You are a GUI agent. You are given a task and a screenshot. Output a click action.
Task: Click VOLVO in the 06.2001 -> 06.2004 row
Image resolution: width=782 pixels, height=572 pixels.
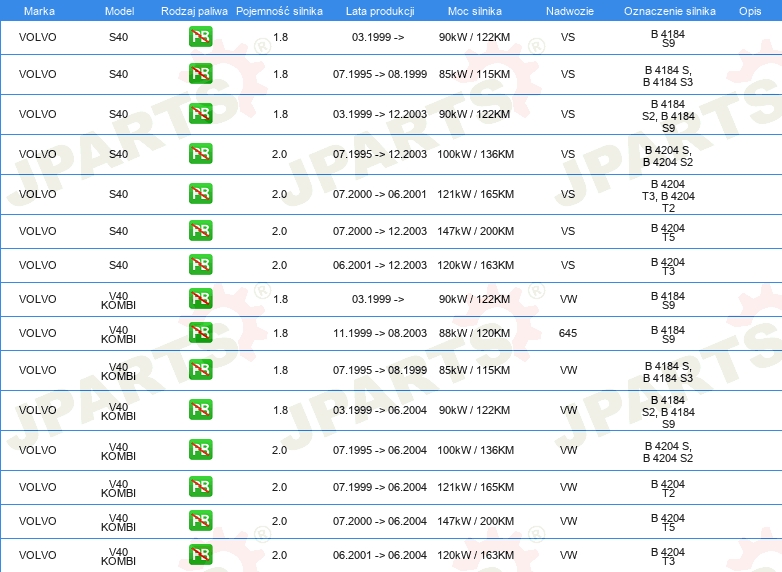(37, 555)
